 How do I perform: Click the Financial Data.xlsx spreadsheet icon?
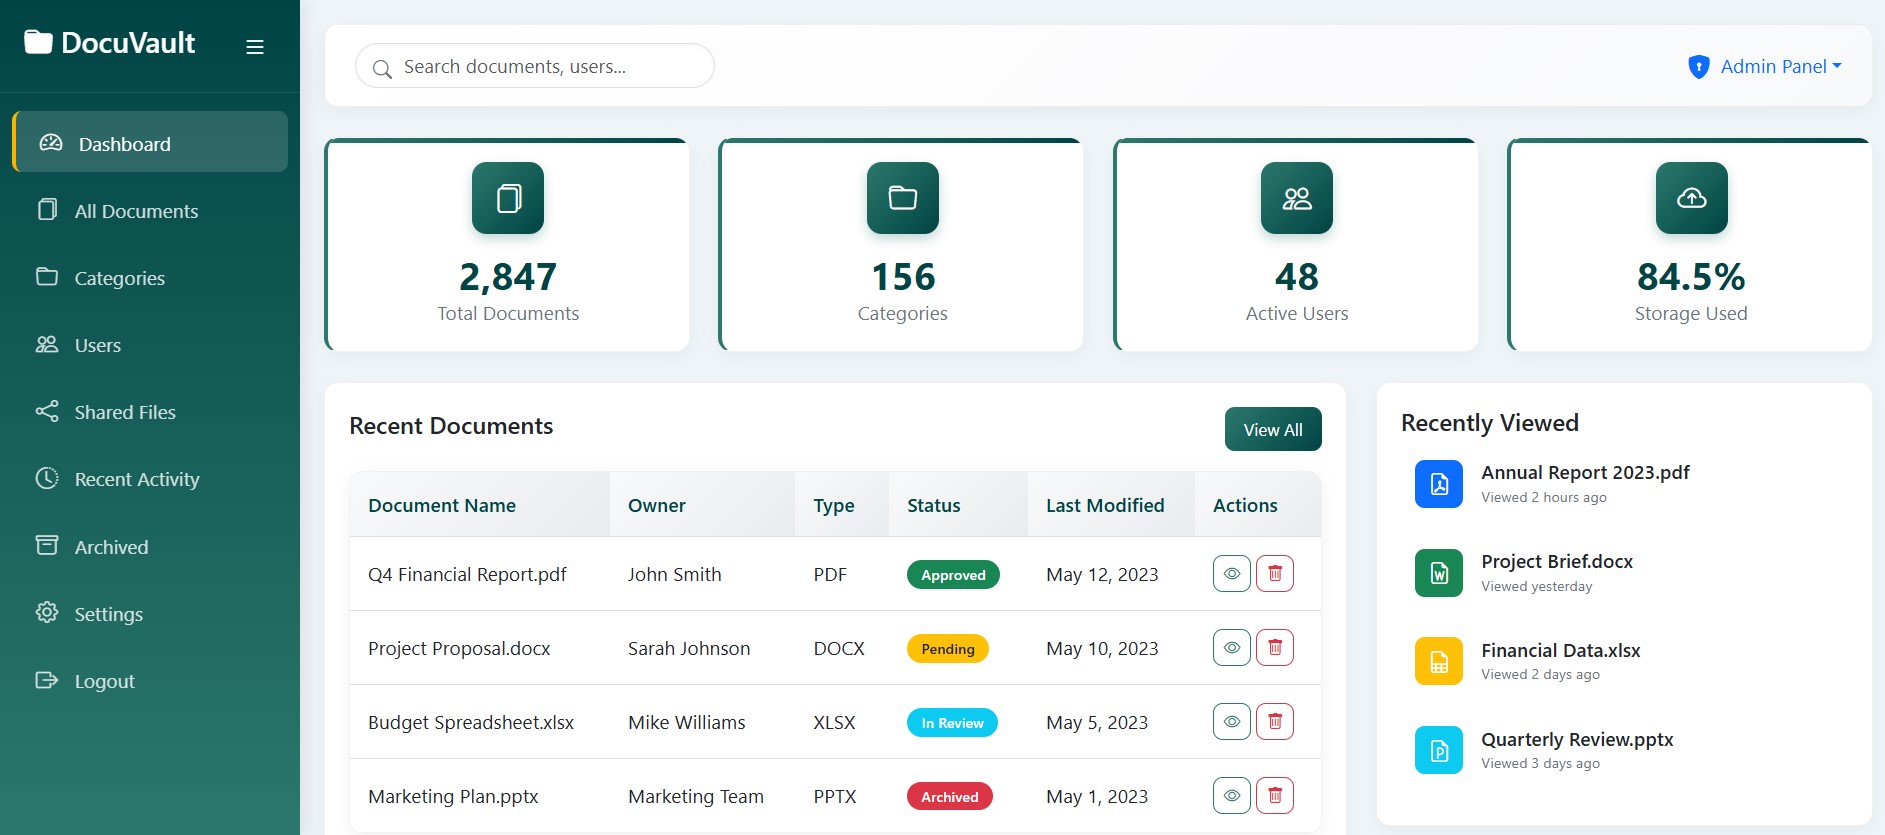[x=1438, y=662]
